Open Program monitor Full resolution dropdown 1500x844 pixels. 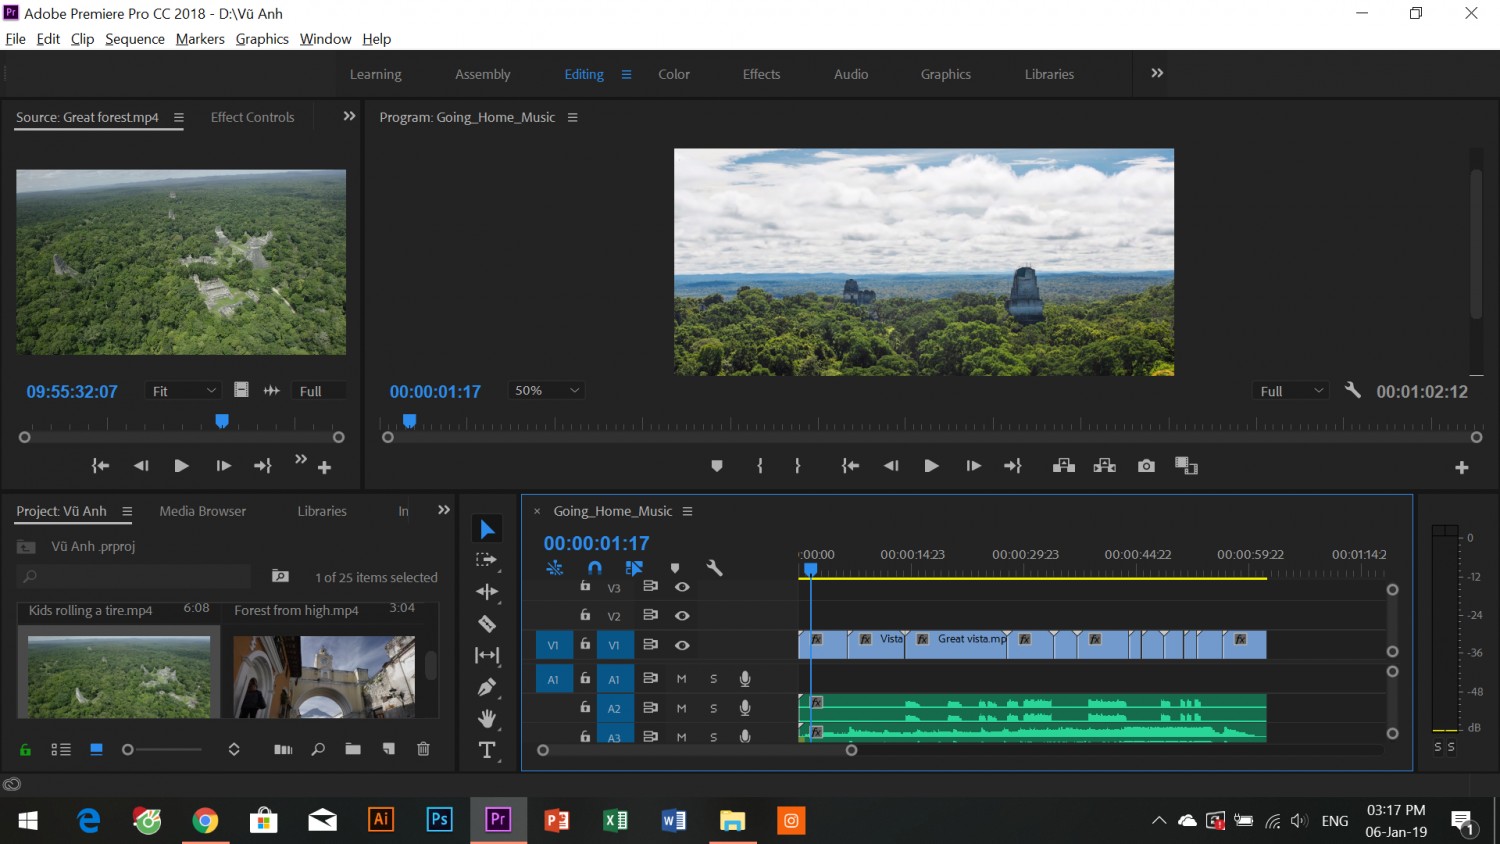pyautogui.click(x=1291, y=391)
